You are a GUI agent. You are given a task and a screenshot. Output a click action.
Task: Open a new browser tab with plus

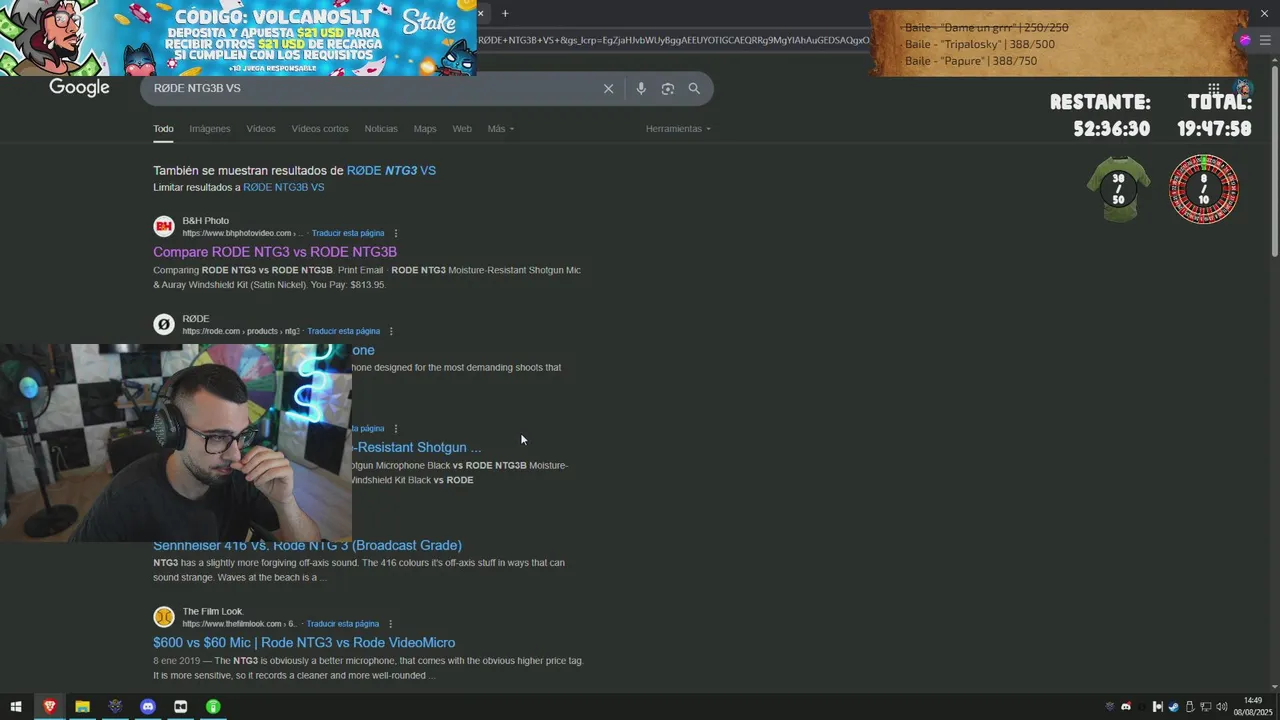pos(505,13)
